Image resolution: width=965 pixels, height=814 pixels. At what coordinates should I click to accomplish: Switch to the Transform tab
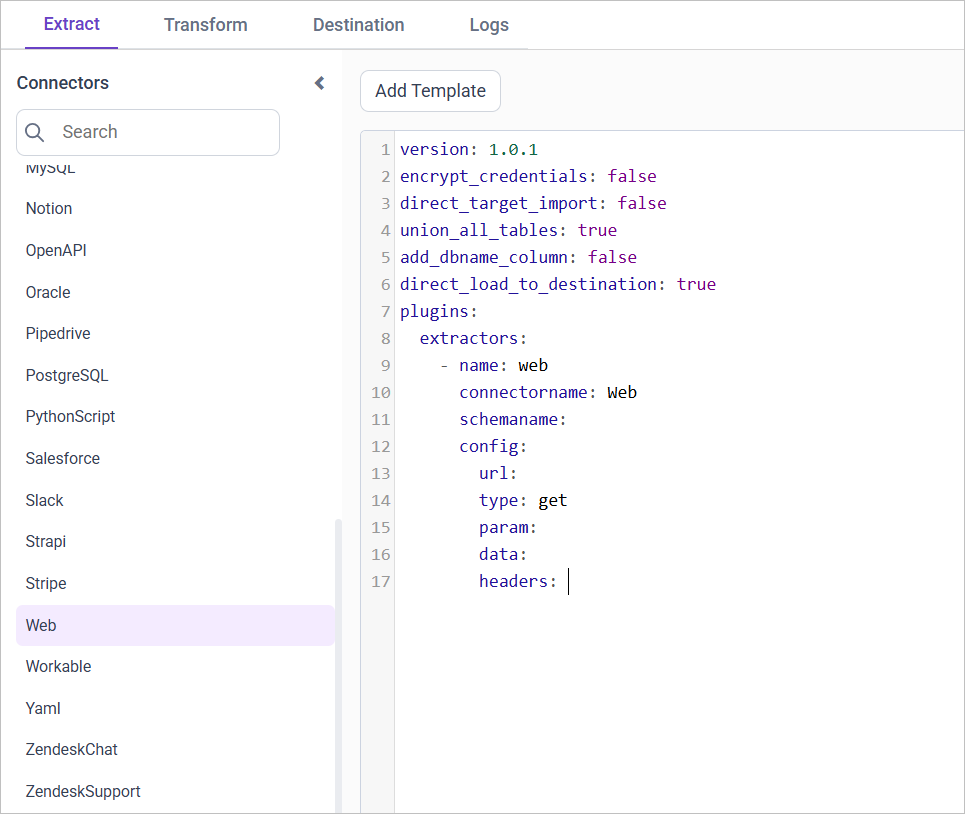click(x=205, y=25)
